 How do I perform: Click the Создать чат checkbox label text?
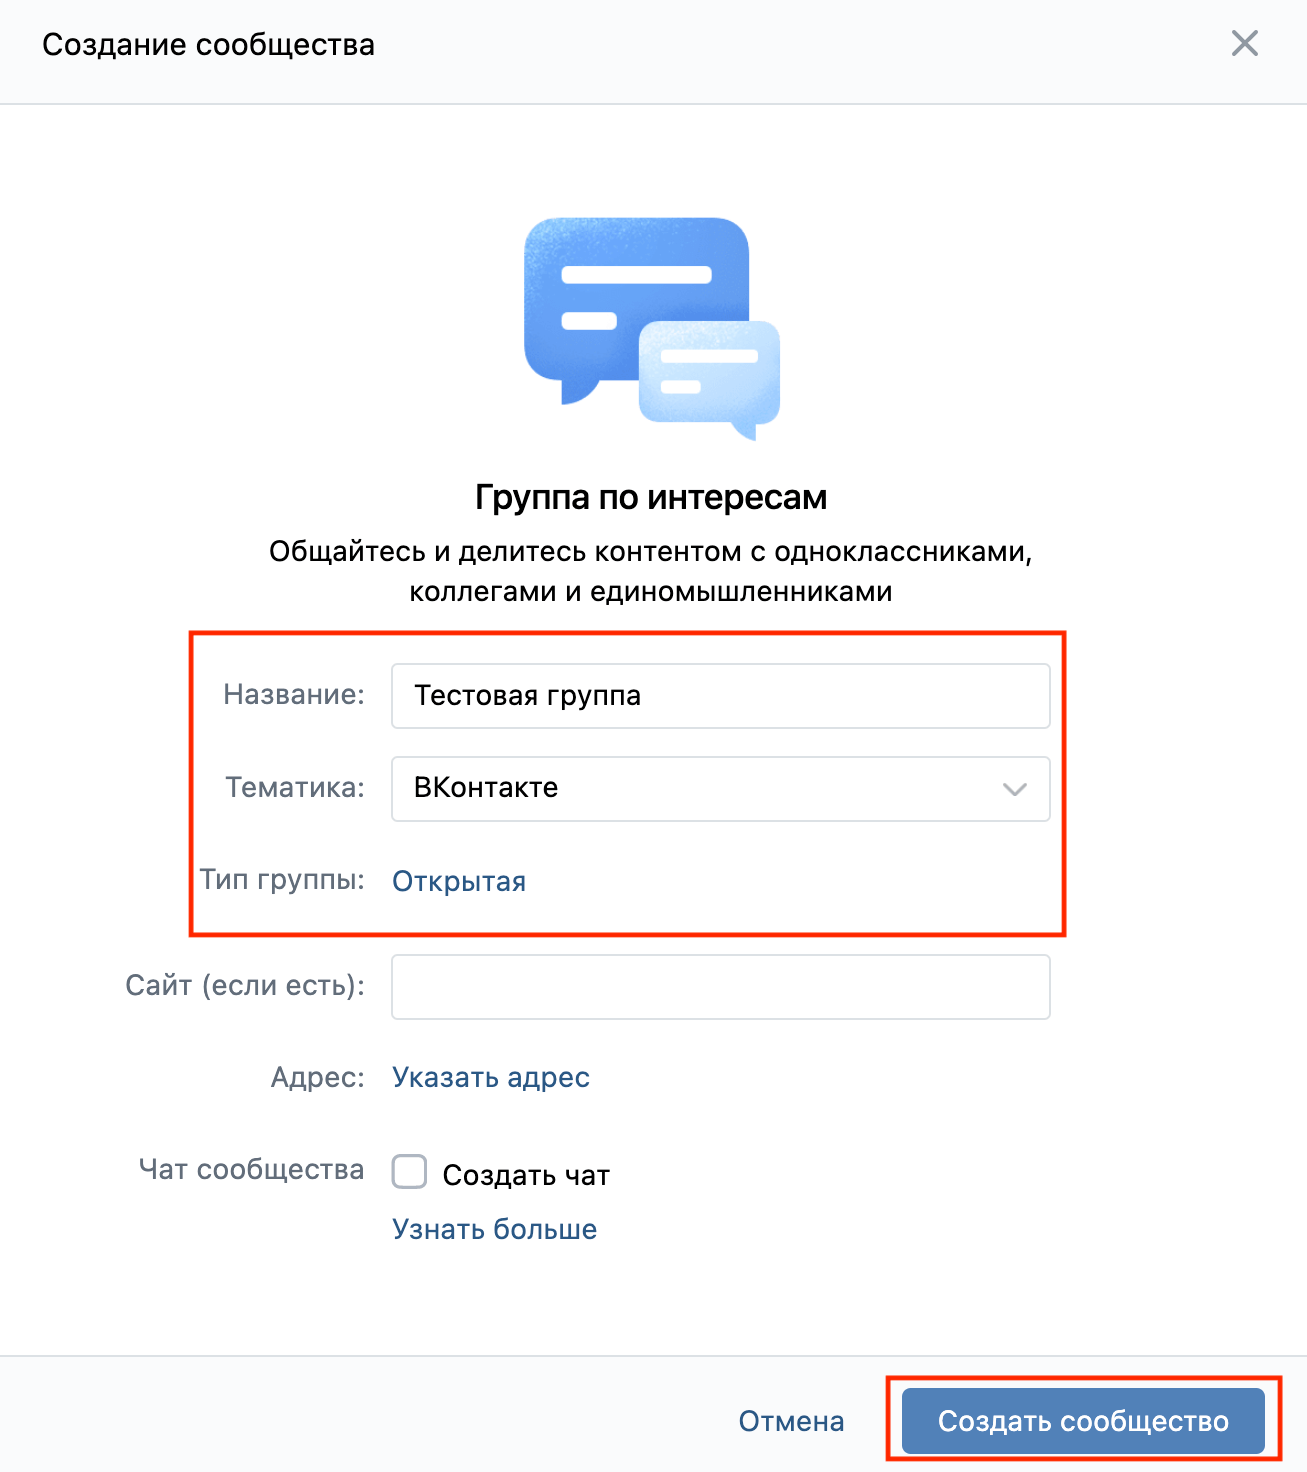coord(526,1175)
